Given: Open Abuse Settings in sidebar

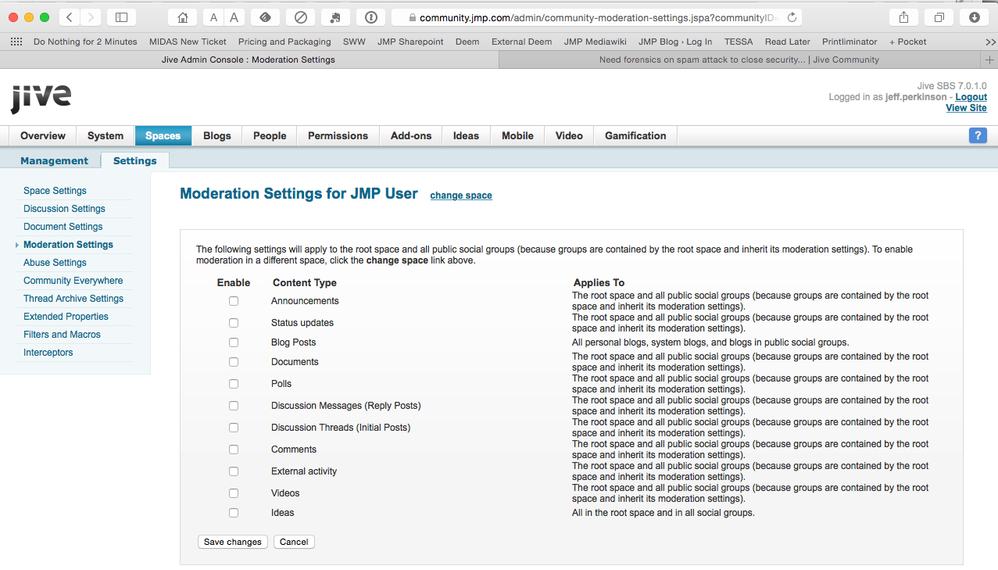Looking at the screenshot, I should pyautogui.click(x=55, y=263).
